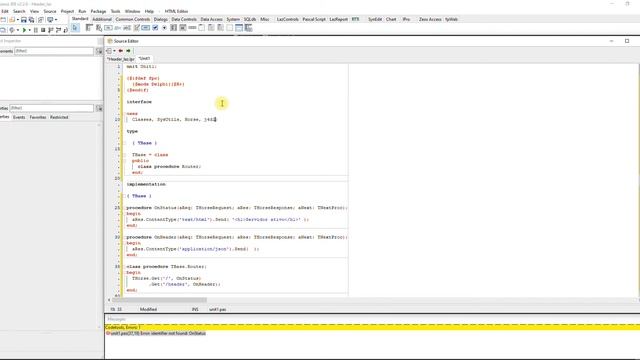Screen dimensions: 640x360
Task: Switch to Events tab in Object Inspector
Action: pyautogui.click(x=19, y=117)
